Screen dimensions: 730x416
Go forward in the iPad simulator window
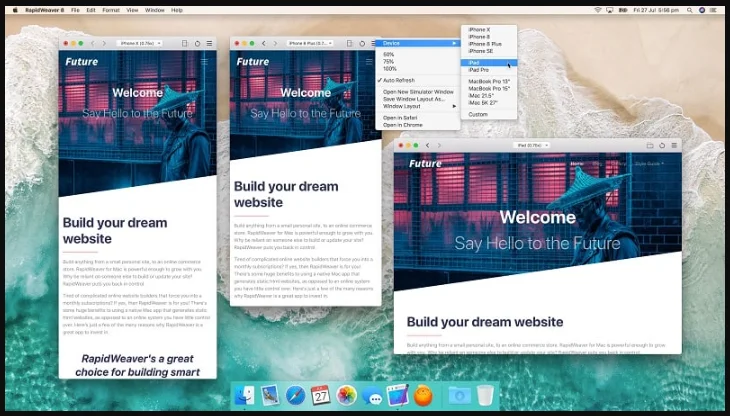point(439,146)
